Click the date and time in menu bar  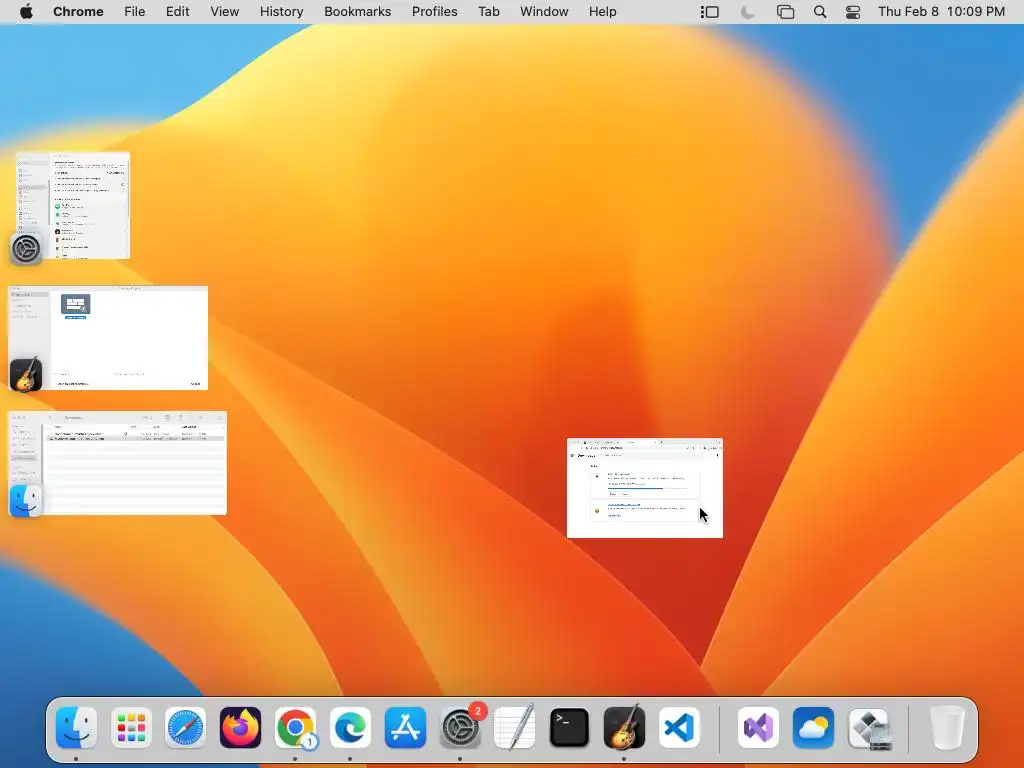pyautogui.click(x=941, y=12)
